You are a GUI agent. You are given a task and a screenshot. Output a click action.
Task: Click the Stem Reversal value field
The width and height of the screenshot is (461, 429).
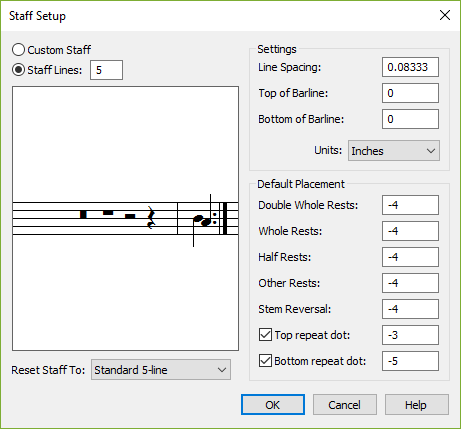point(410,309)
